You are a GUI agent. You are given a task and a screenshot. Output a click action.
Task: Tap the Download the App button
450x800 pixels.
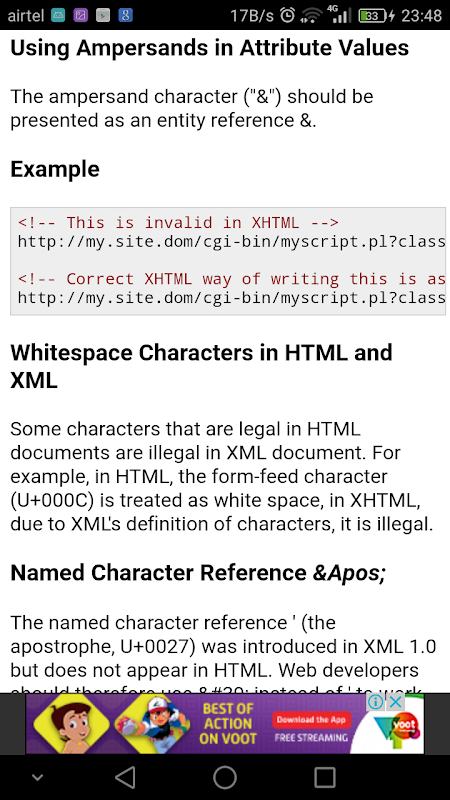point(311,720)
